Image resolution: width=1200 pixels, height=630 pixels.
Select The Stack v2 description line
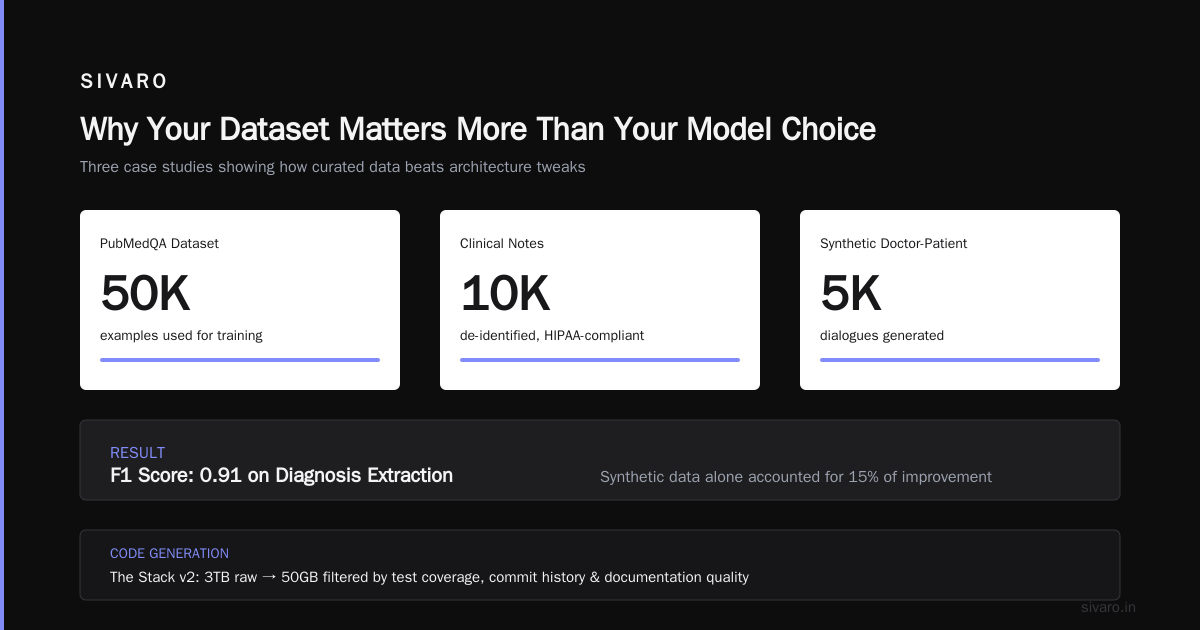pyautogui.click(x=429, y=577)
